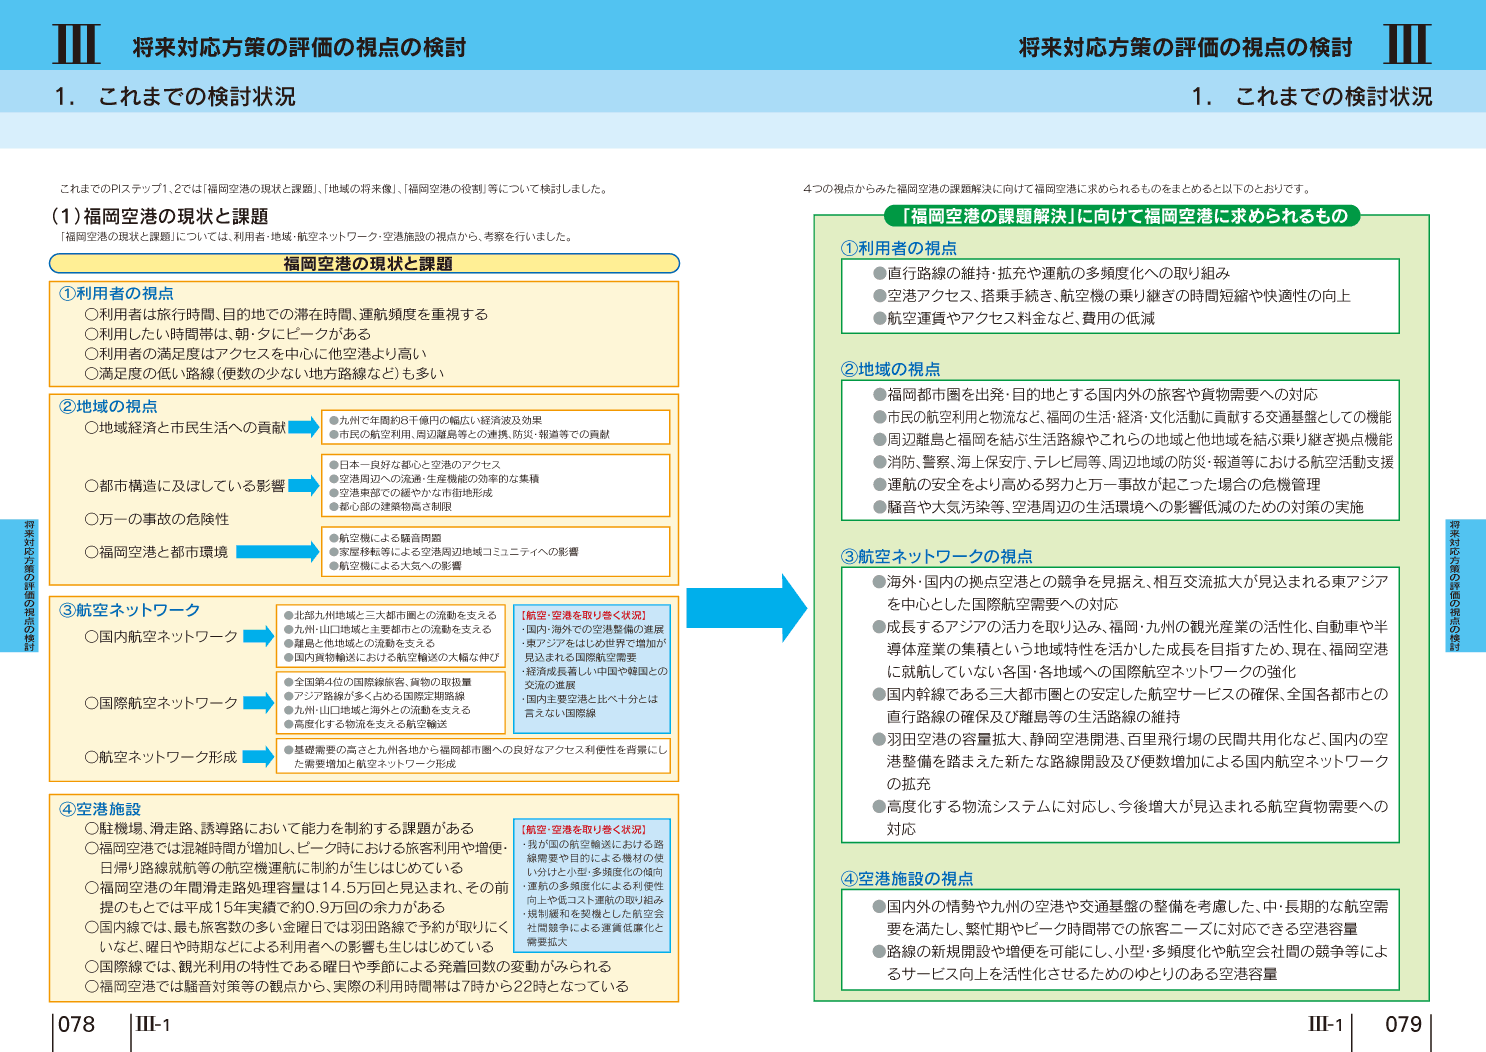Click 運航の多頻度化による利便性向上や低コスト運航の取り組み

click(594, 893)
